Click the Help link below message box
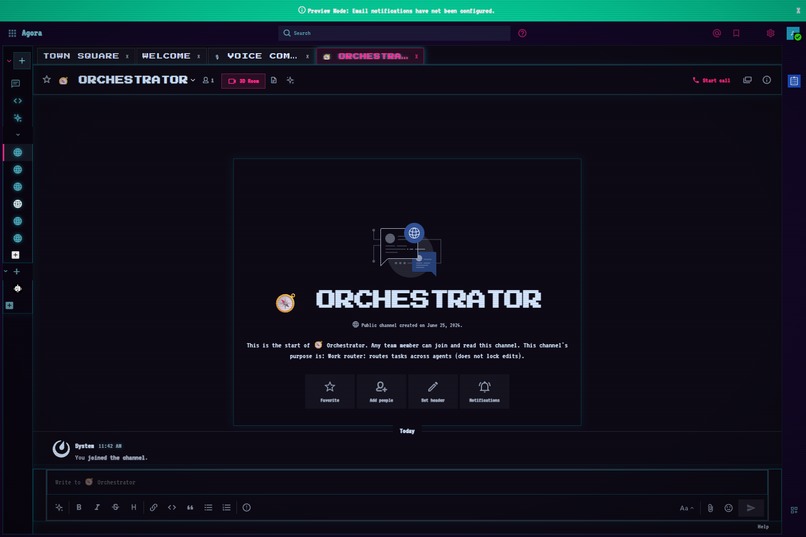Viewport: 806px width, 537px height. (x=763, y=527)
